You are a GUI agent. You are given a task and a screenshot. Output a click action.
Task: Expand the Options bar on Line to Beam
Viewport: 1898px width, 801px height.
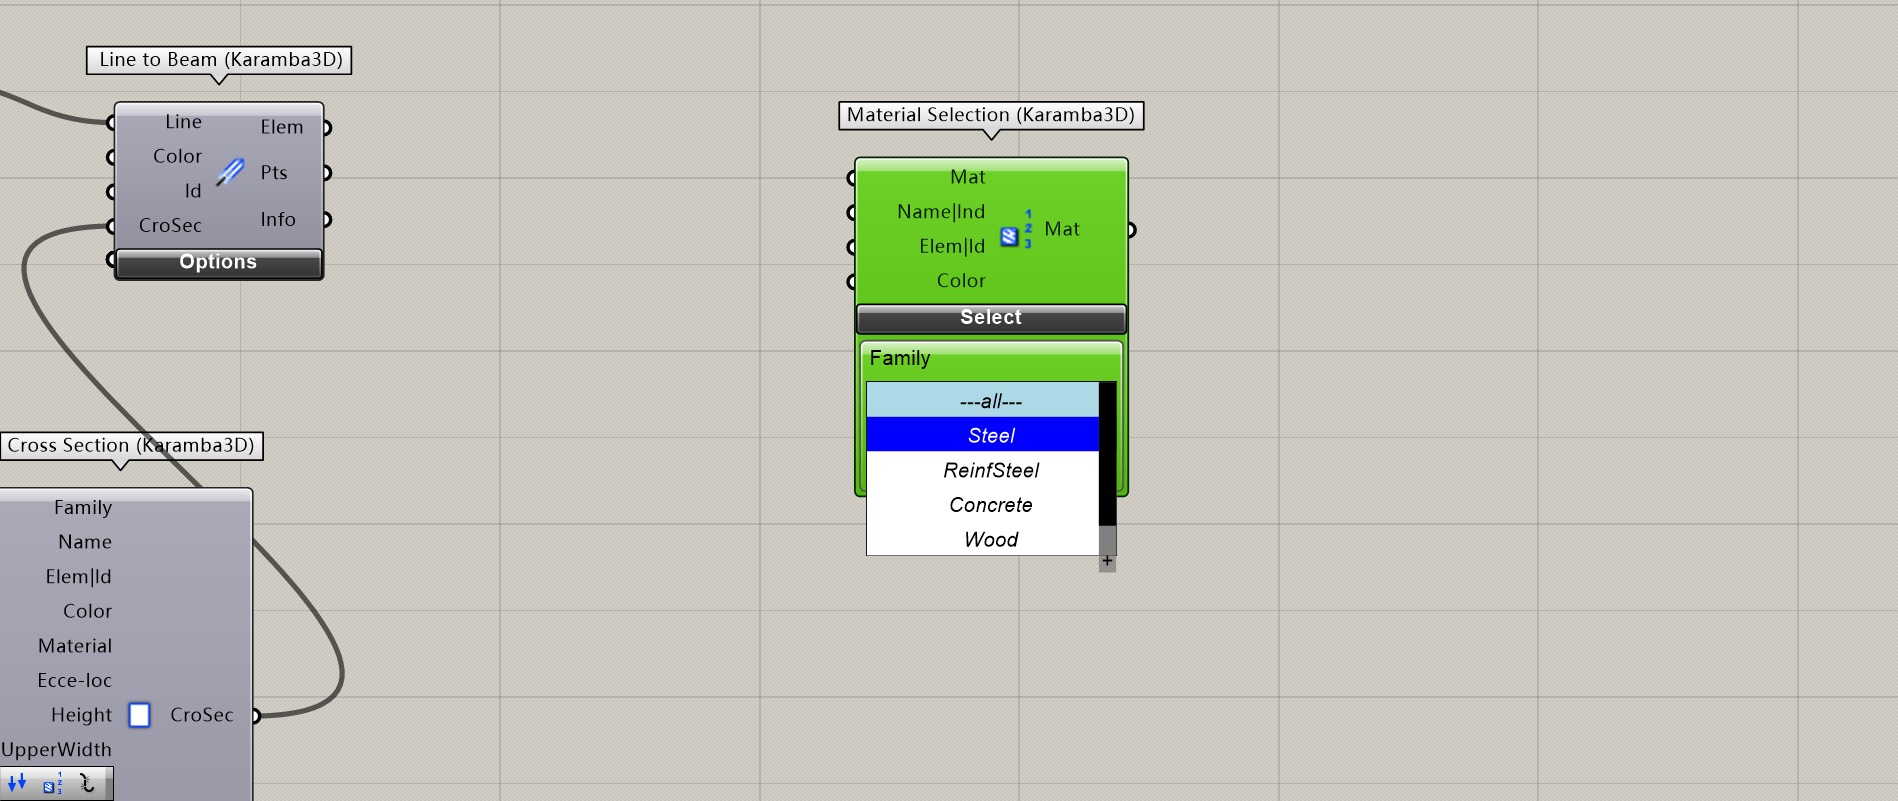218,262
